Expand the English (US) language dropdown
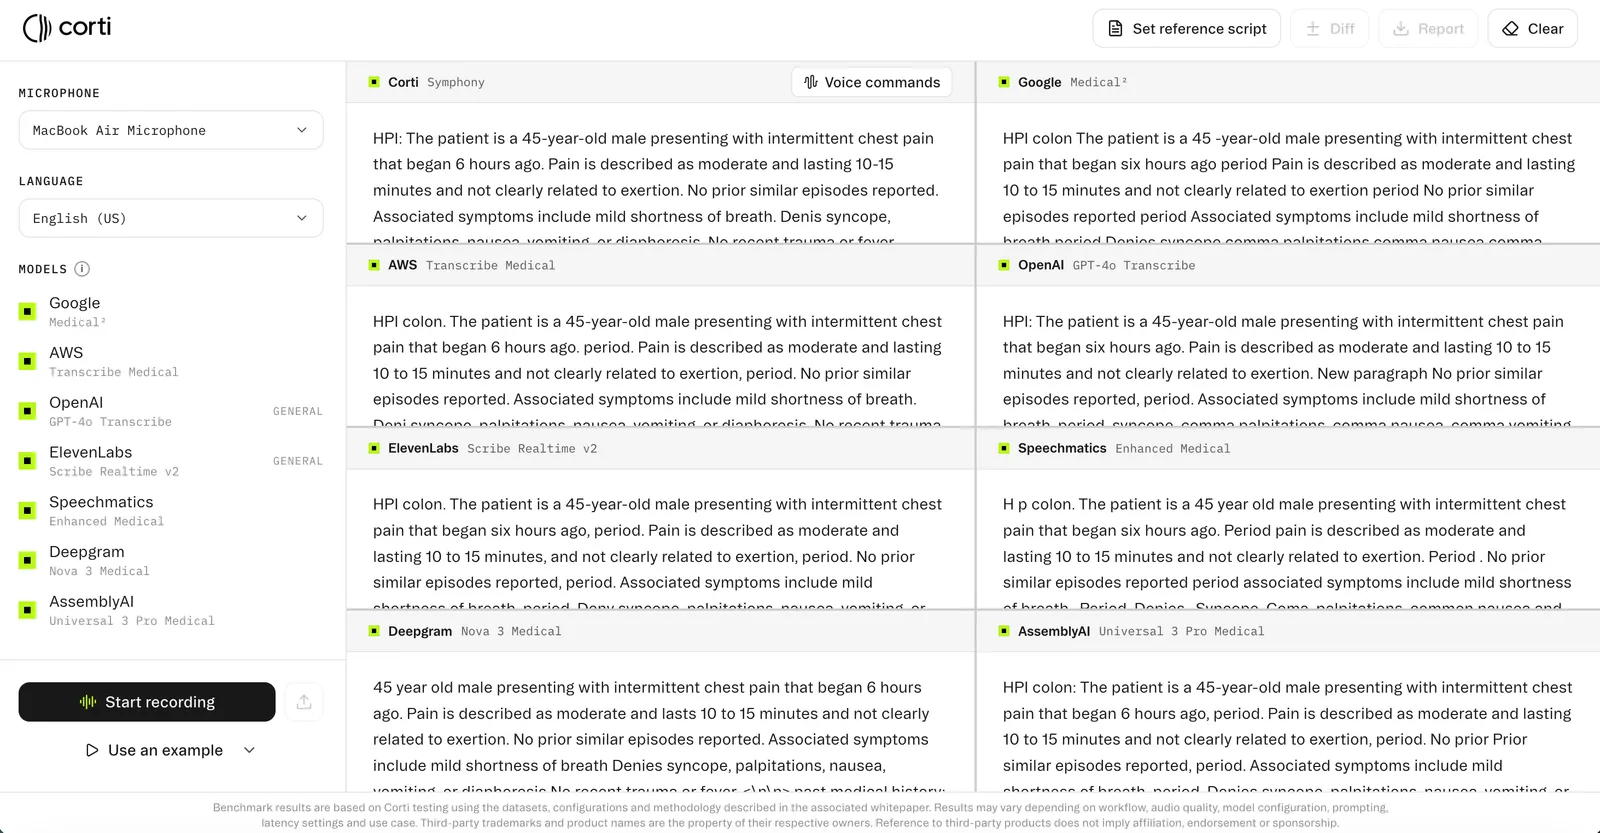 pos(171,218)
